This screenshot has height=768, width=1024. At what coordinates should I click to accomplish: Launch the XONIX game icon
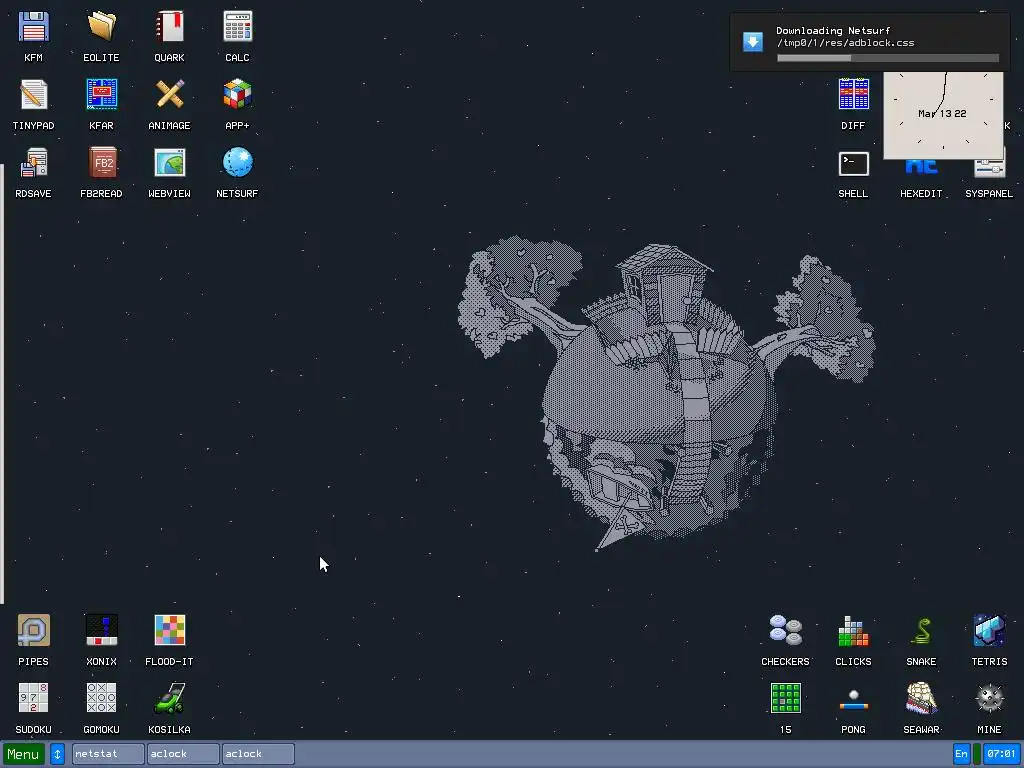point(101,630)
